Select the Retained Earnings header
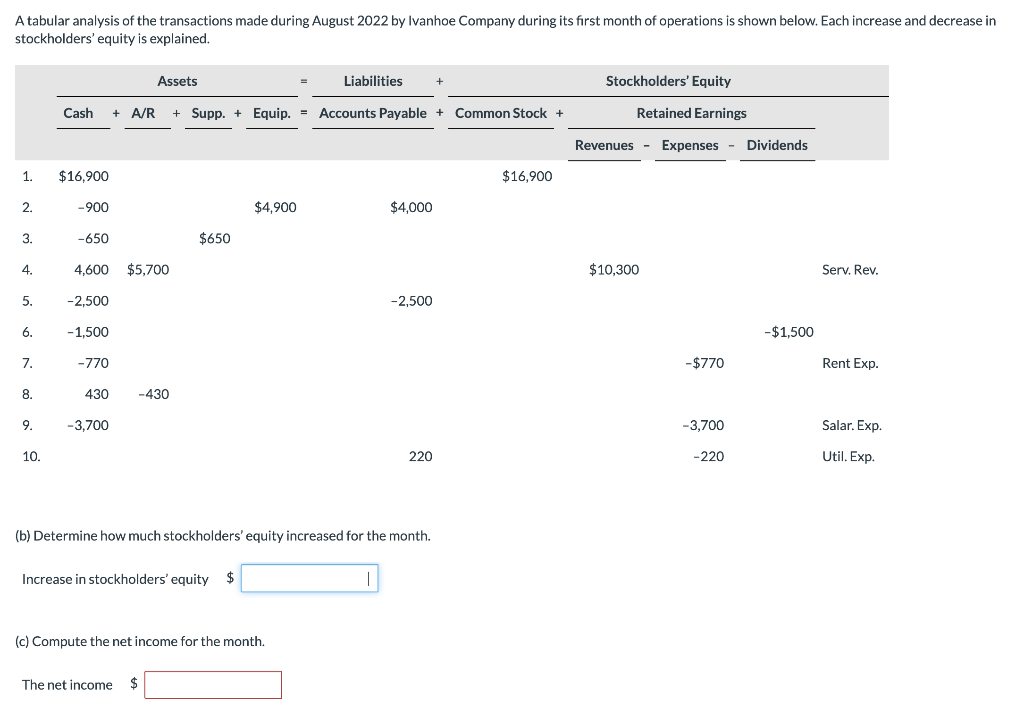The width and height of the screenshot is (1024, 716). pyautogui.click(x=691, y=113)
